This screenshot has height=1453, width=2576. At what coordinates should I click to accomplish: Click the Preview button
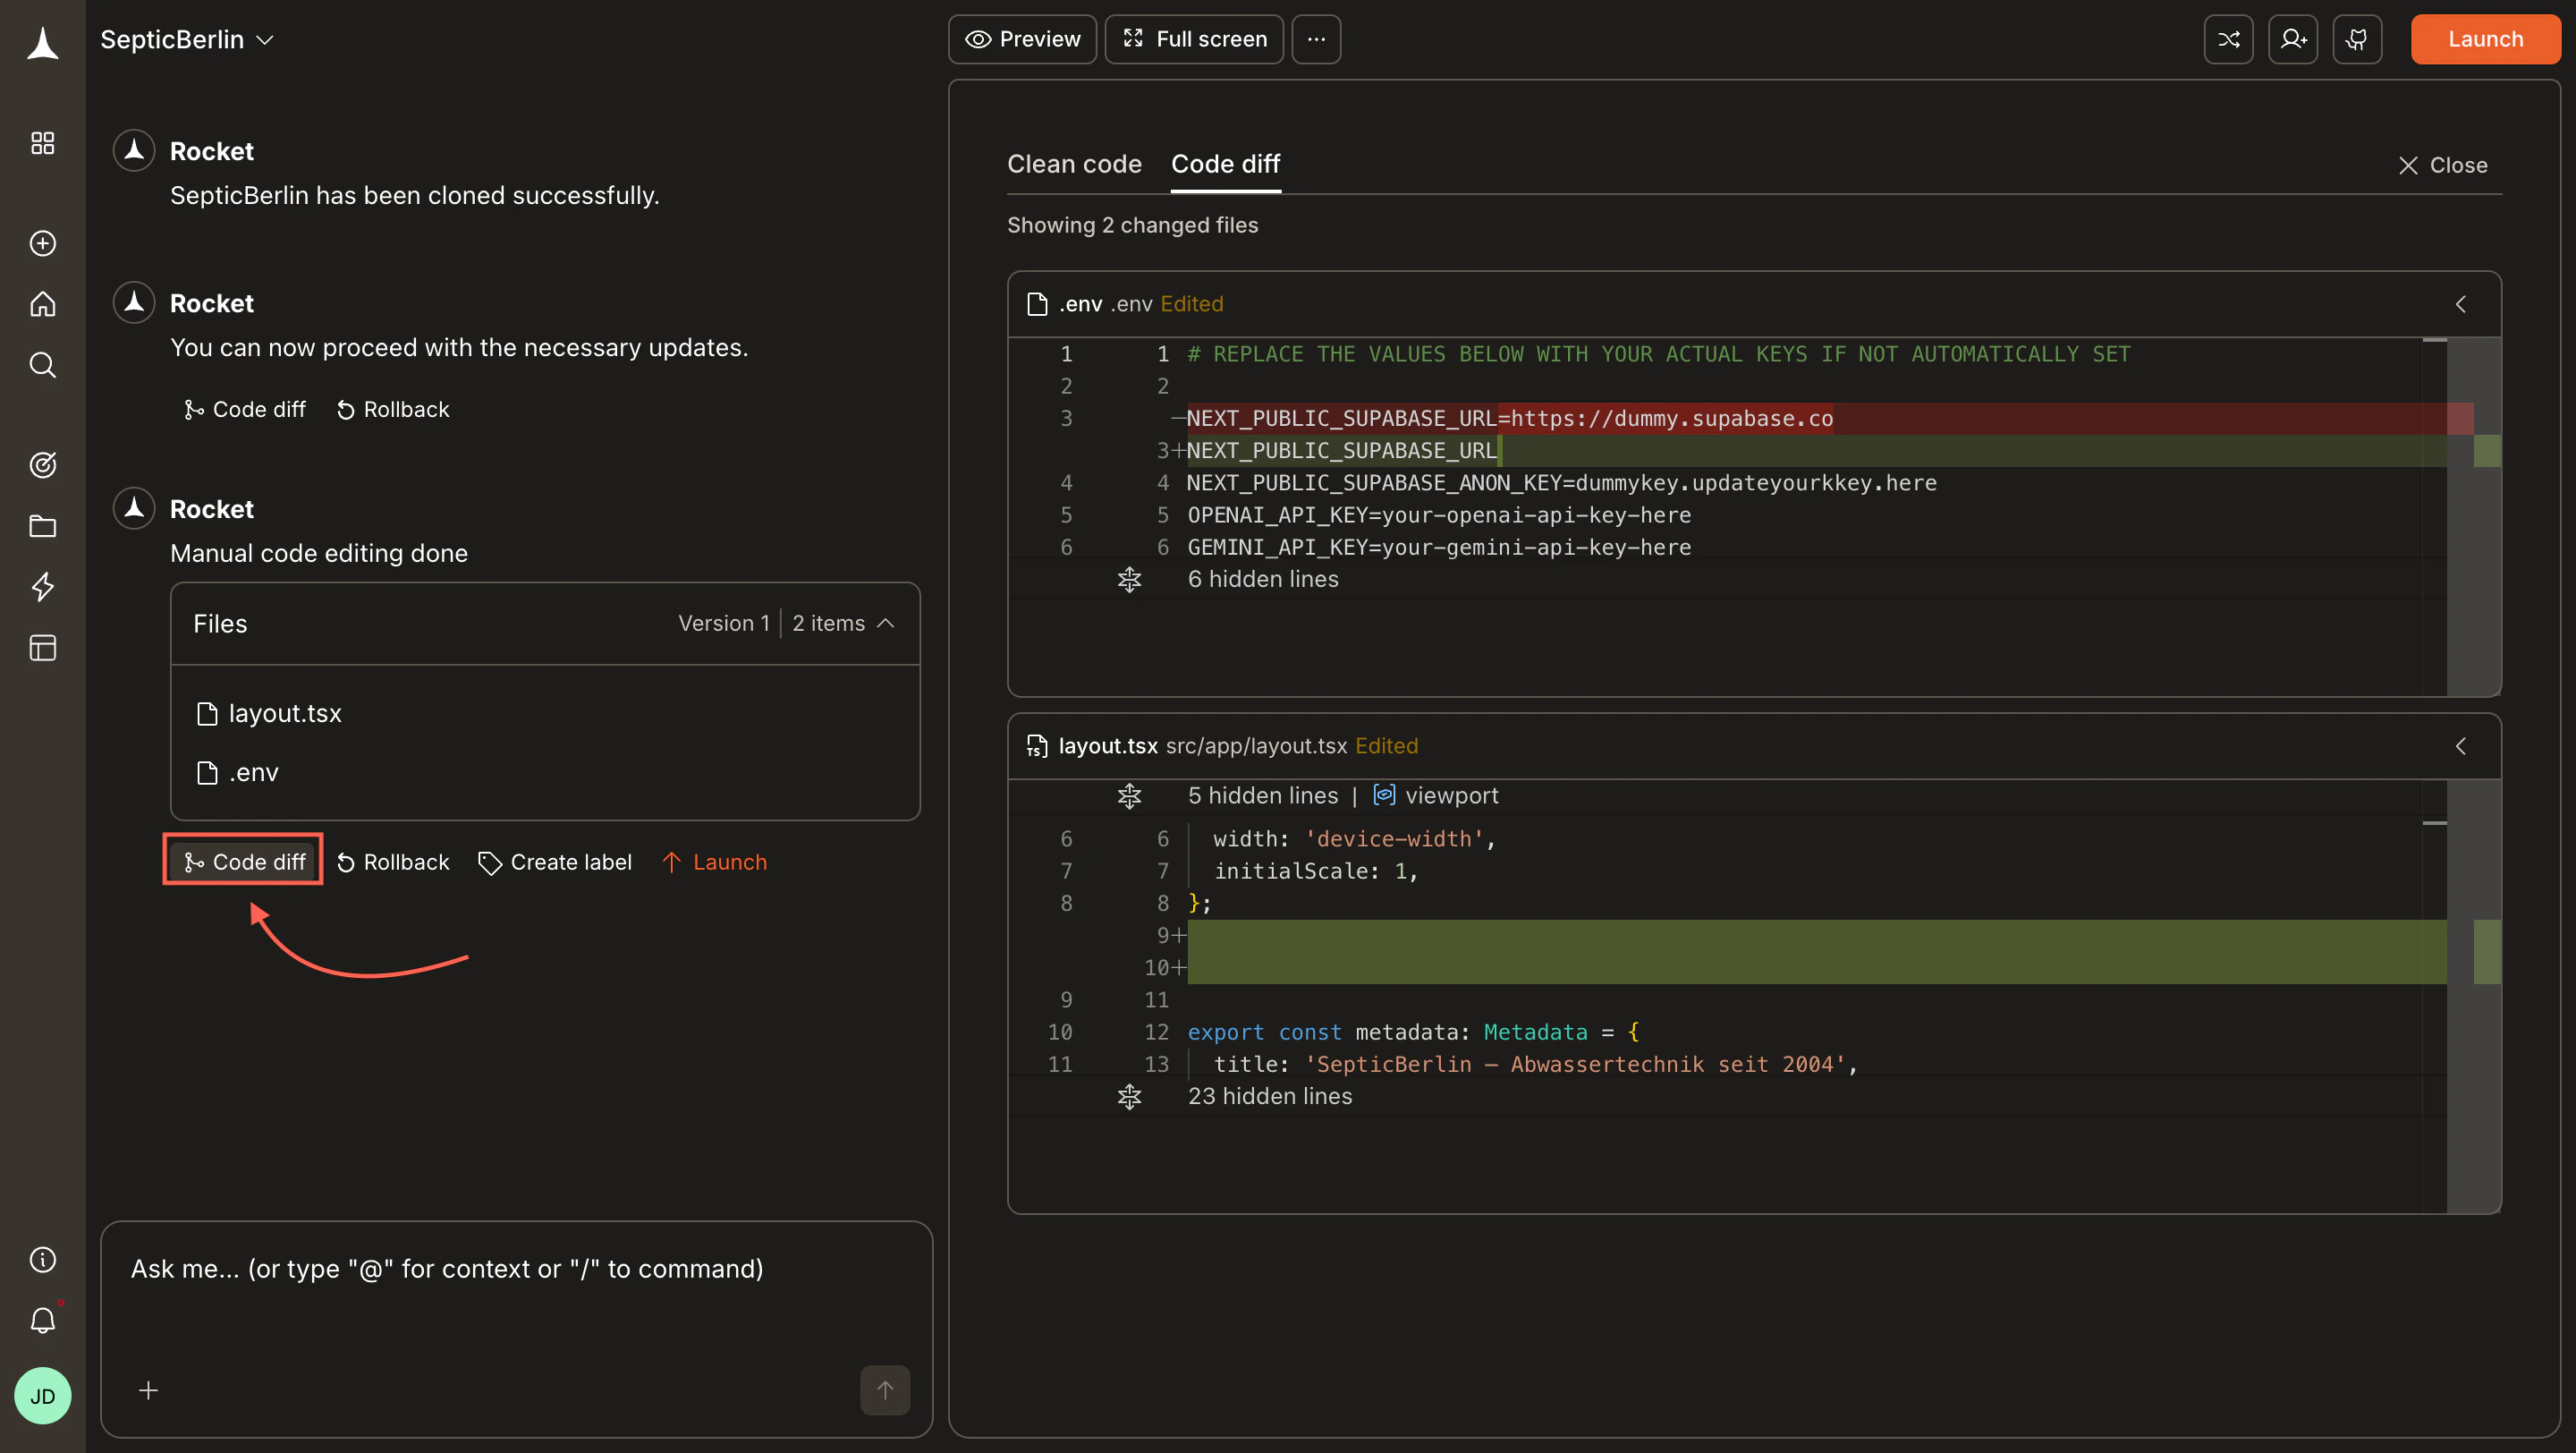click(1022, 39)
